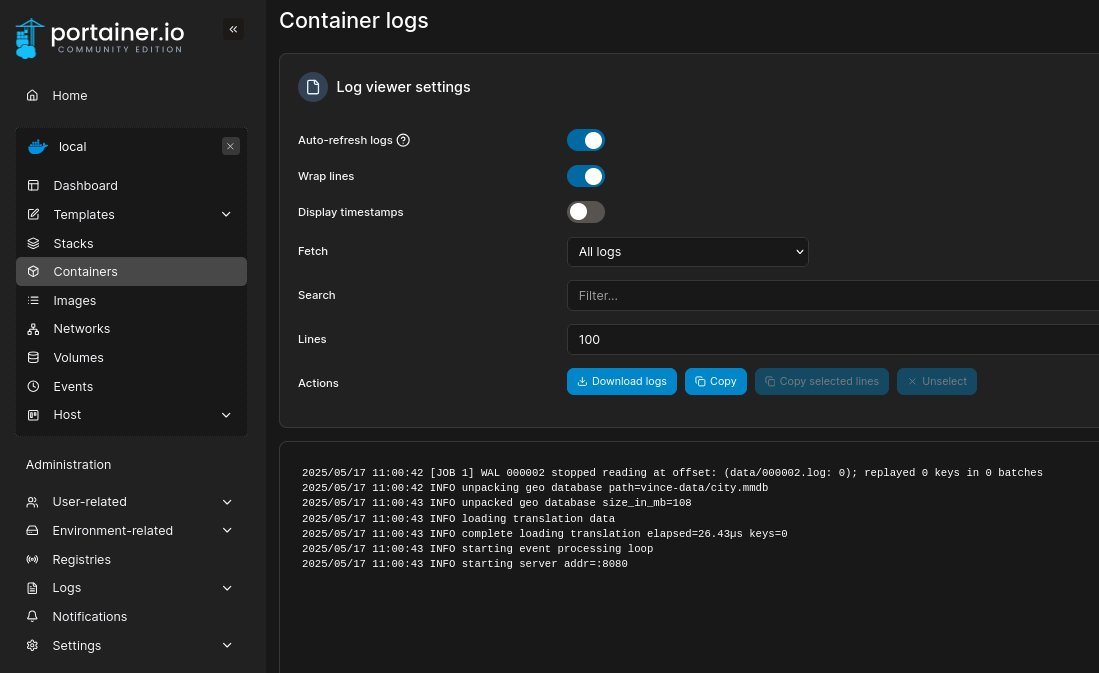Select the 'WAL 000002 stopped reading' log line
The height and width of the screenshot is (673, 1099).
coord(672,473)
